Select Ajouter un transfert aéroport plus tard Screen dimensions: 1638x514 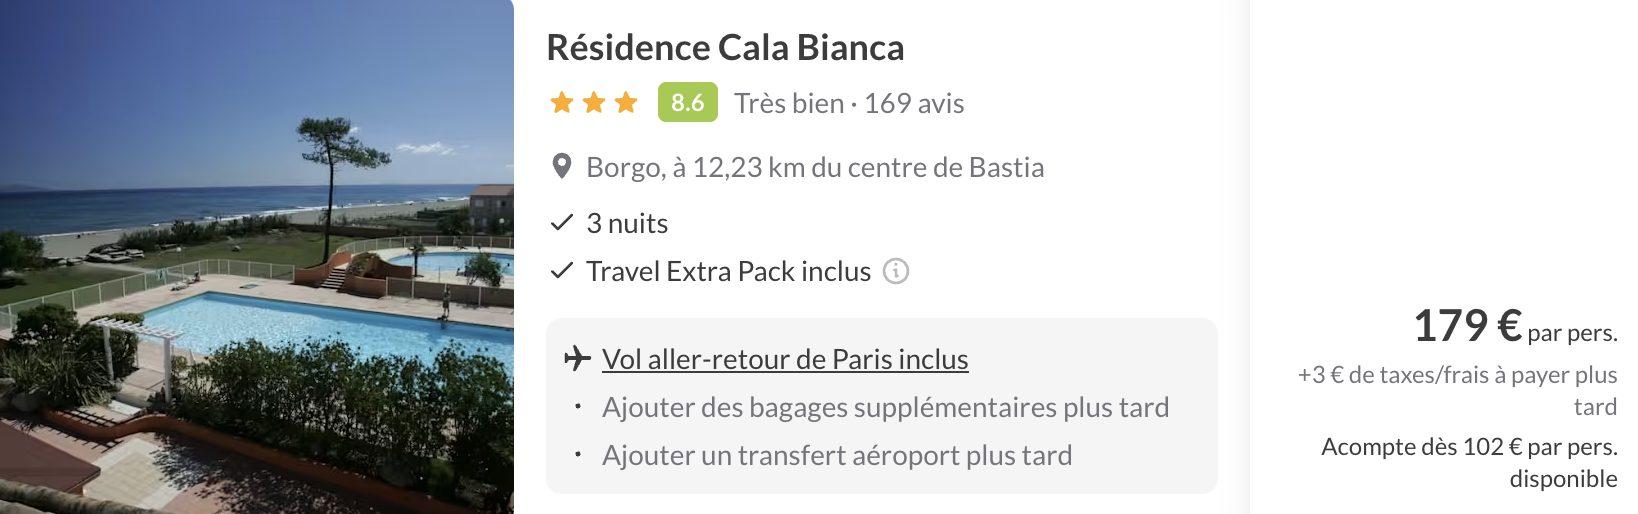(837, 455)
